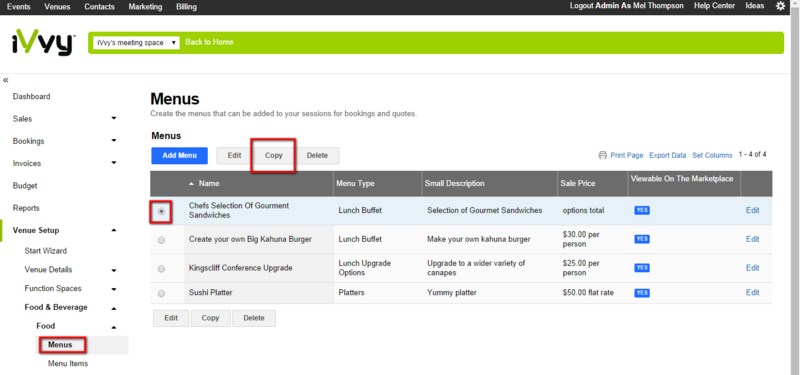The height and width of the screenshot is (375, 800).
Task: Click the bottom Edit button below table
Action: pos(171,318)
